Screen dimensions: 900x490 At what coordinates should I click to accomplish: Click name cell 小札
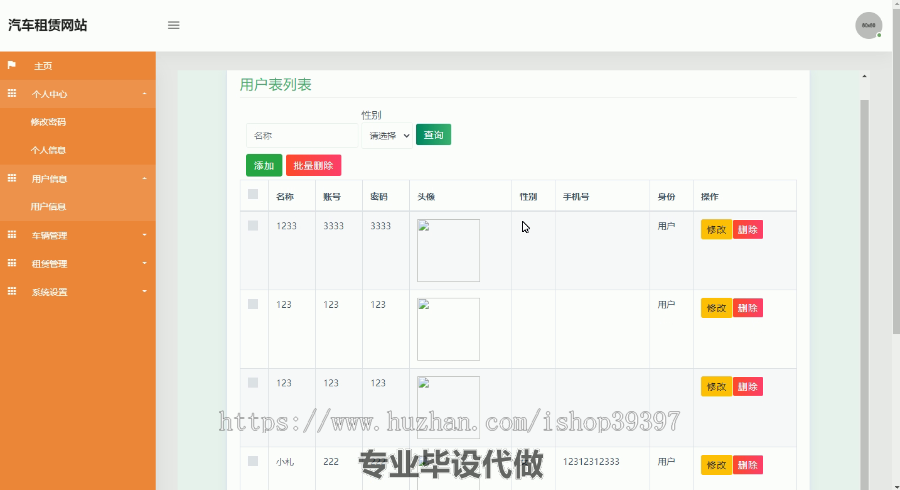[x=285, y=461]
